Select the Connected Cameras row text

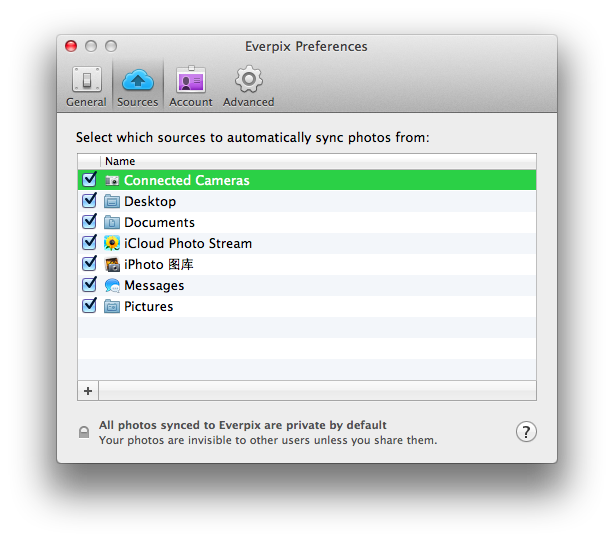point(187,180)
